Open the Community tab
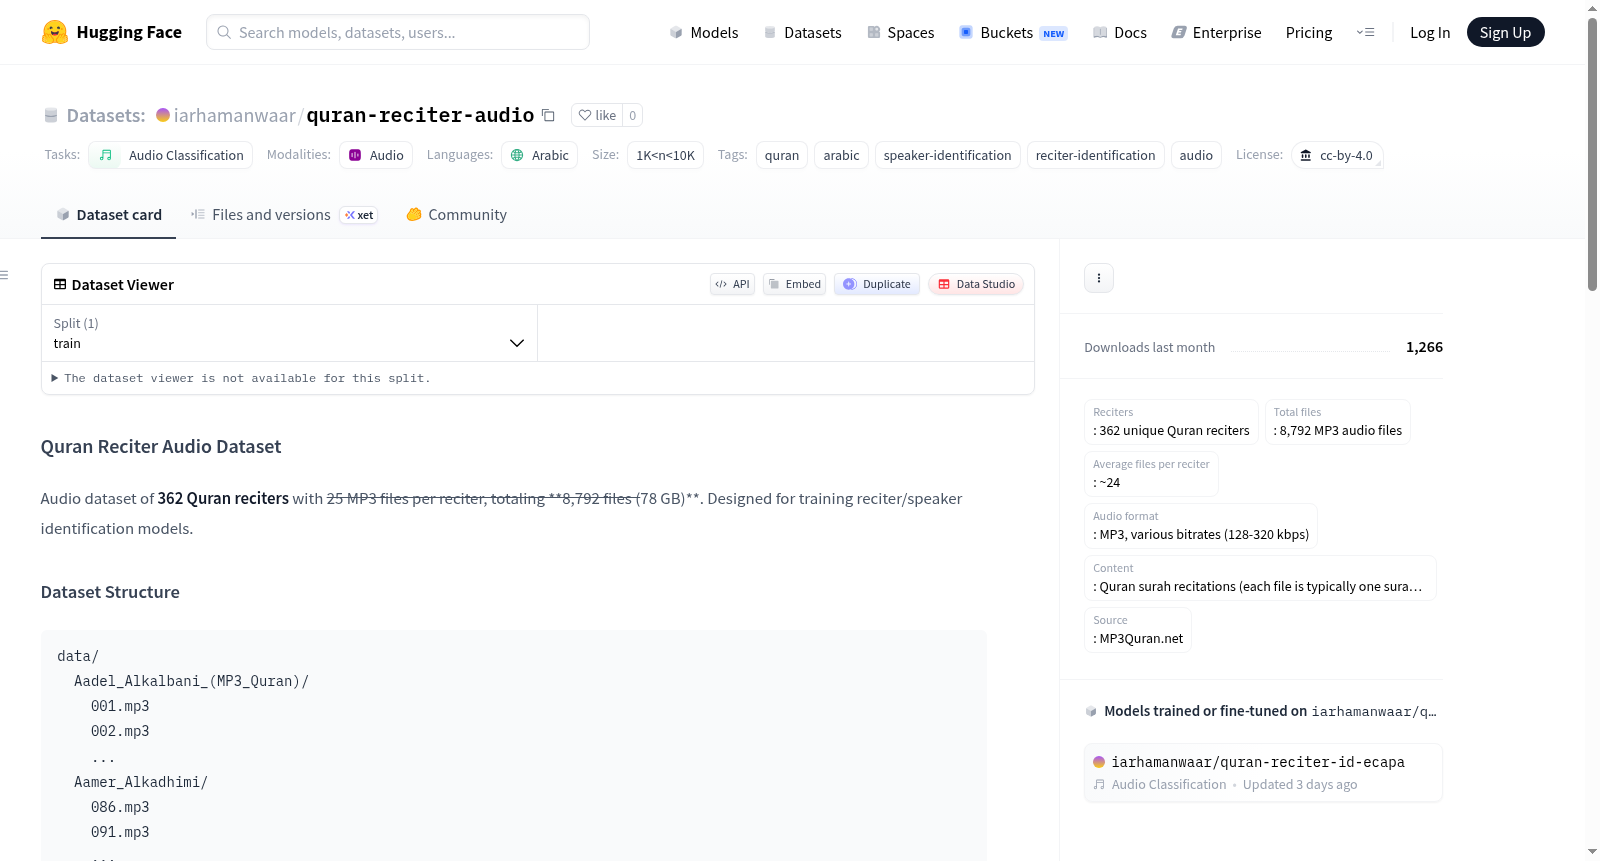Image resolution: width=1600 pixels, height=861 pixels. [456, 215]
